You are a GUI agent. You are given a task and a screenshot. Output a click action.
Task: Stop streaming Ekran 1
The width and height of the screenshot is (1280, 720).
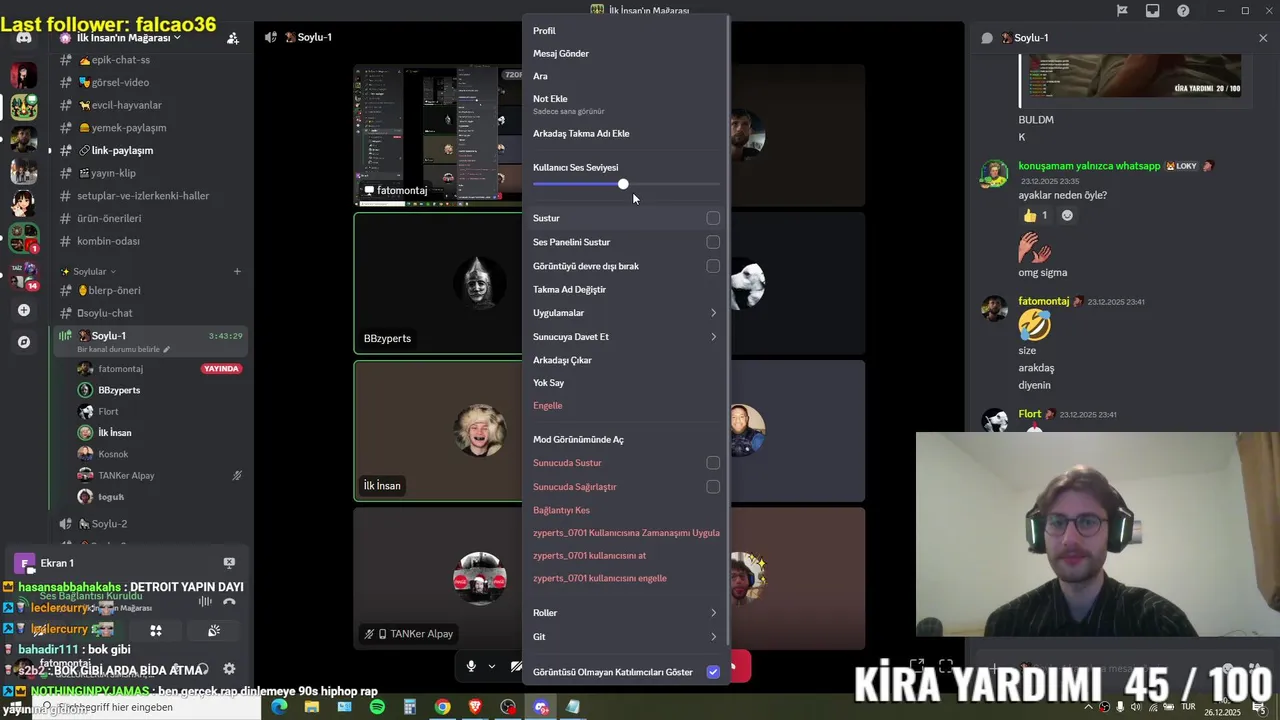(x=229, y=563)
